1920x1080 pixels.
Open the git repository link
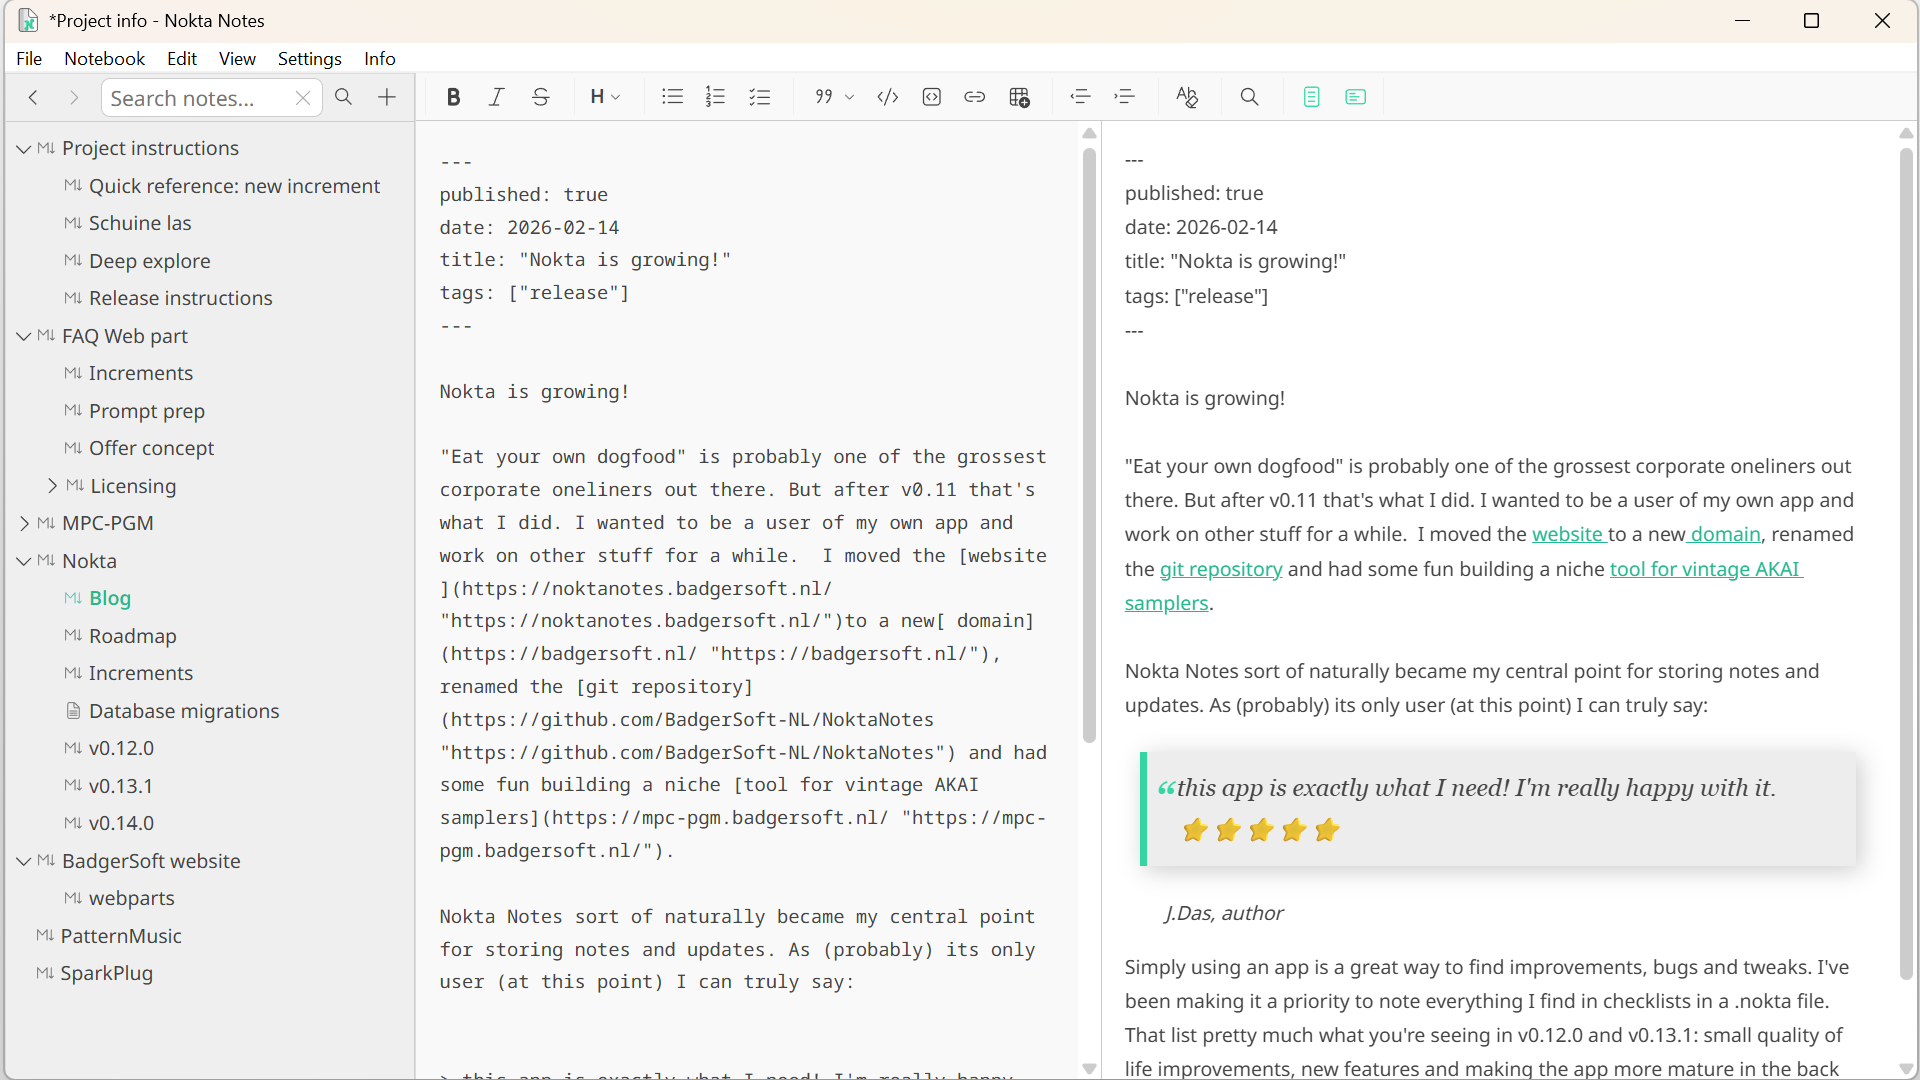point(1221,568)
